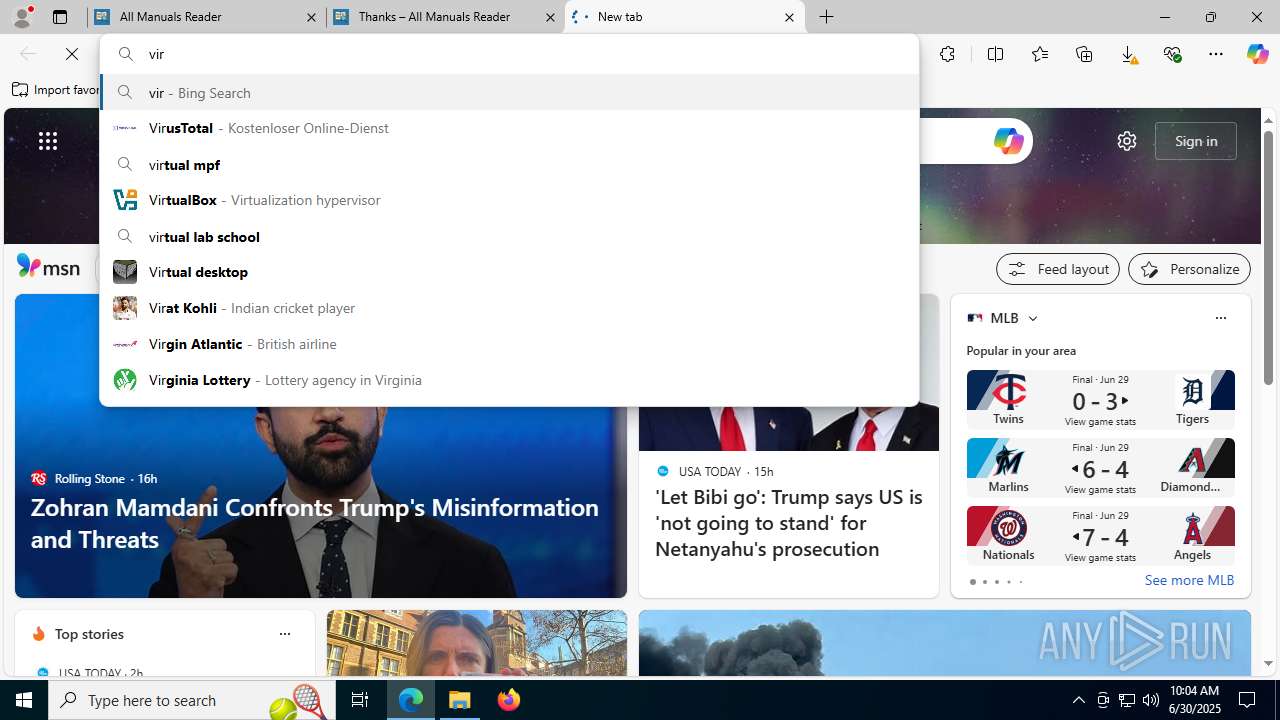Open Top stories more options ellipsis
Image resolution: width=1280 pixels, height=720 pixels.
pos(284,634)
